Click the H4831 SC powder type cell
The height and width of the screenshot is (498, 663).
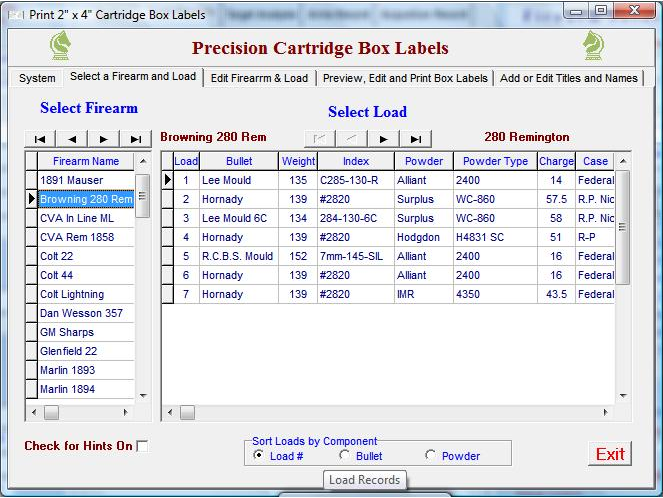495,237
